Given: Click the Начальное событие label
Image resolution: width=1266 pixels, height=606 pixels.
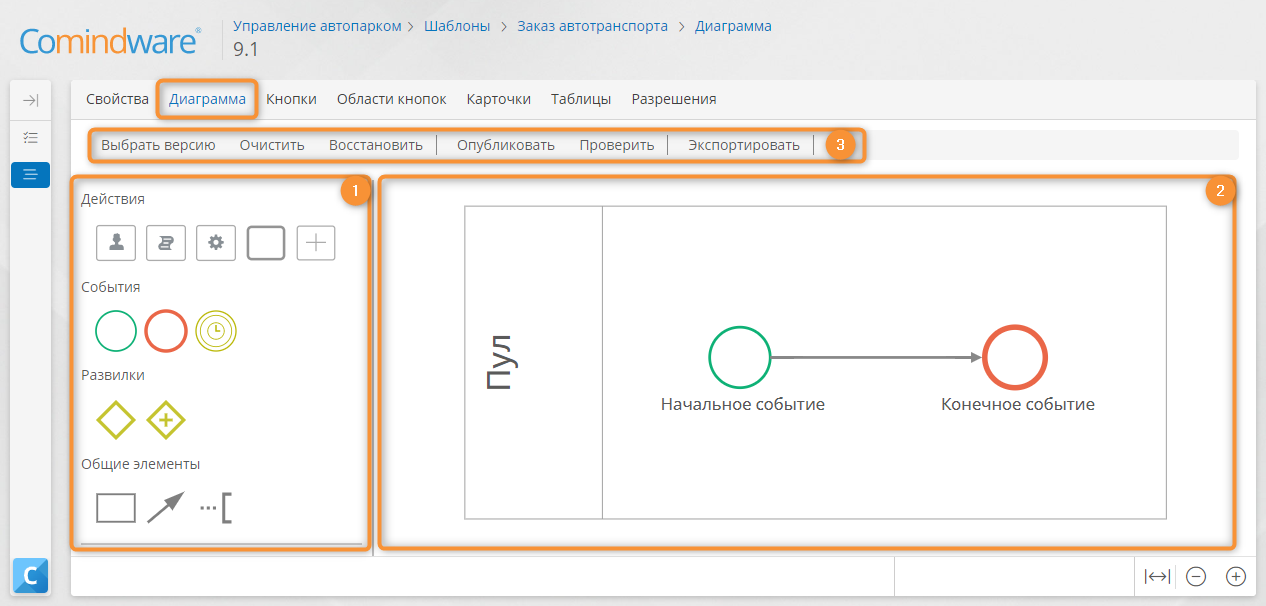Looking at the screenshot, I should pyautogui.click(x=743, y=405).
